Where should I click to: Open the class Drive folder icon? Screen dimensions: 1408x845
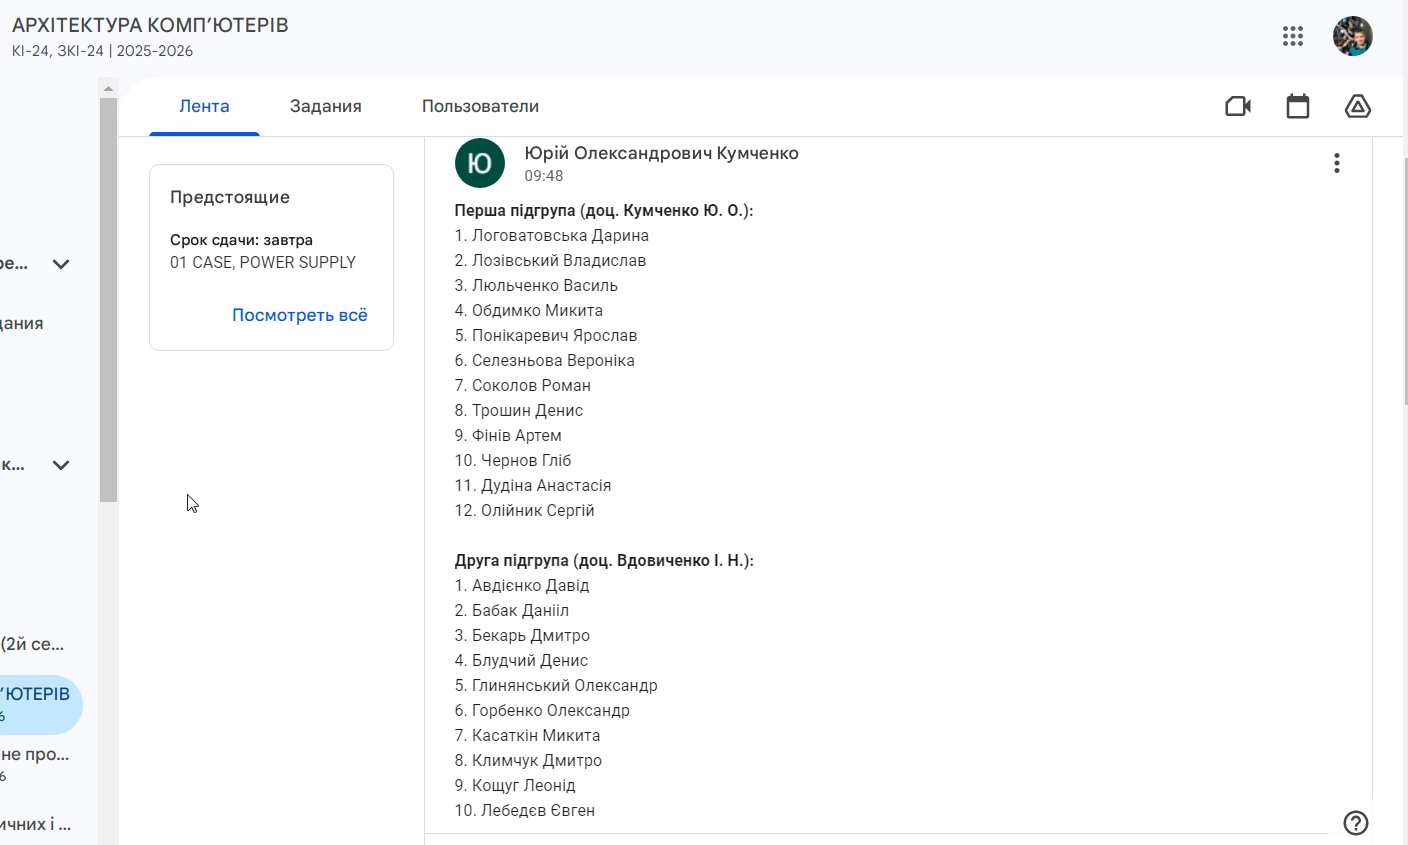pos(1358,106)
